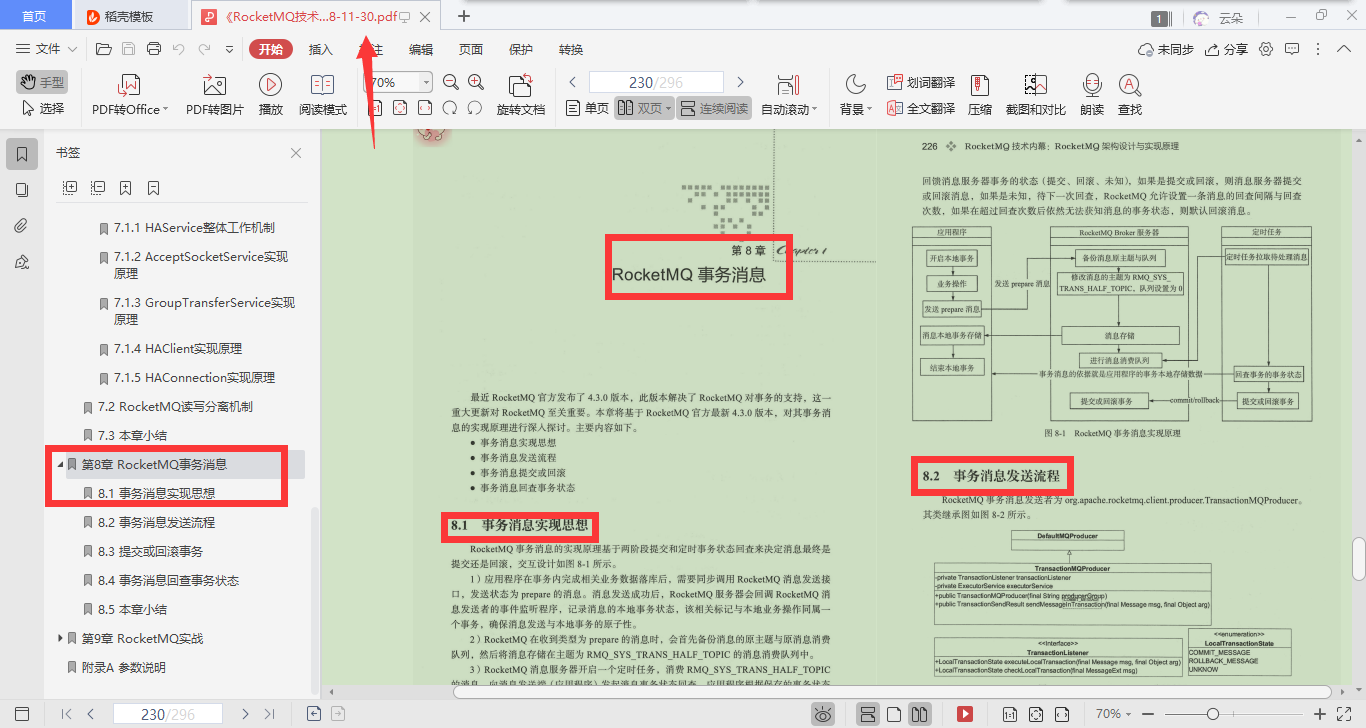The height and width of the screenshot is (728, 1366).
Task: Click the status bar zoom minus button
Action: coord(1150,714)
